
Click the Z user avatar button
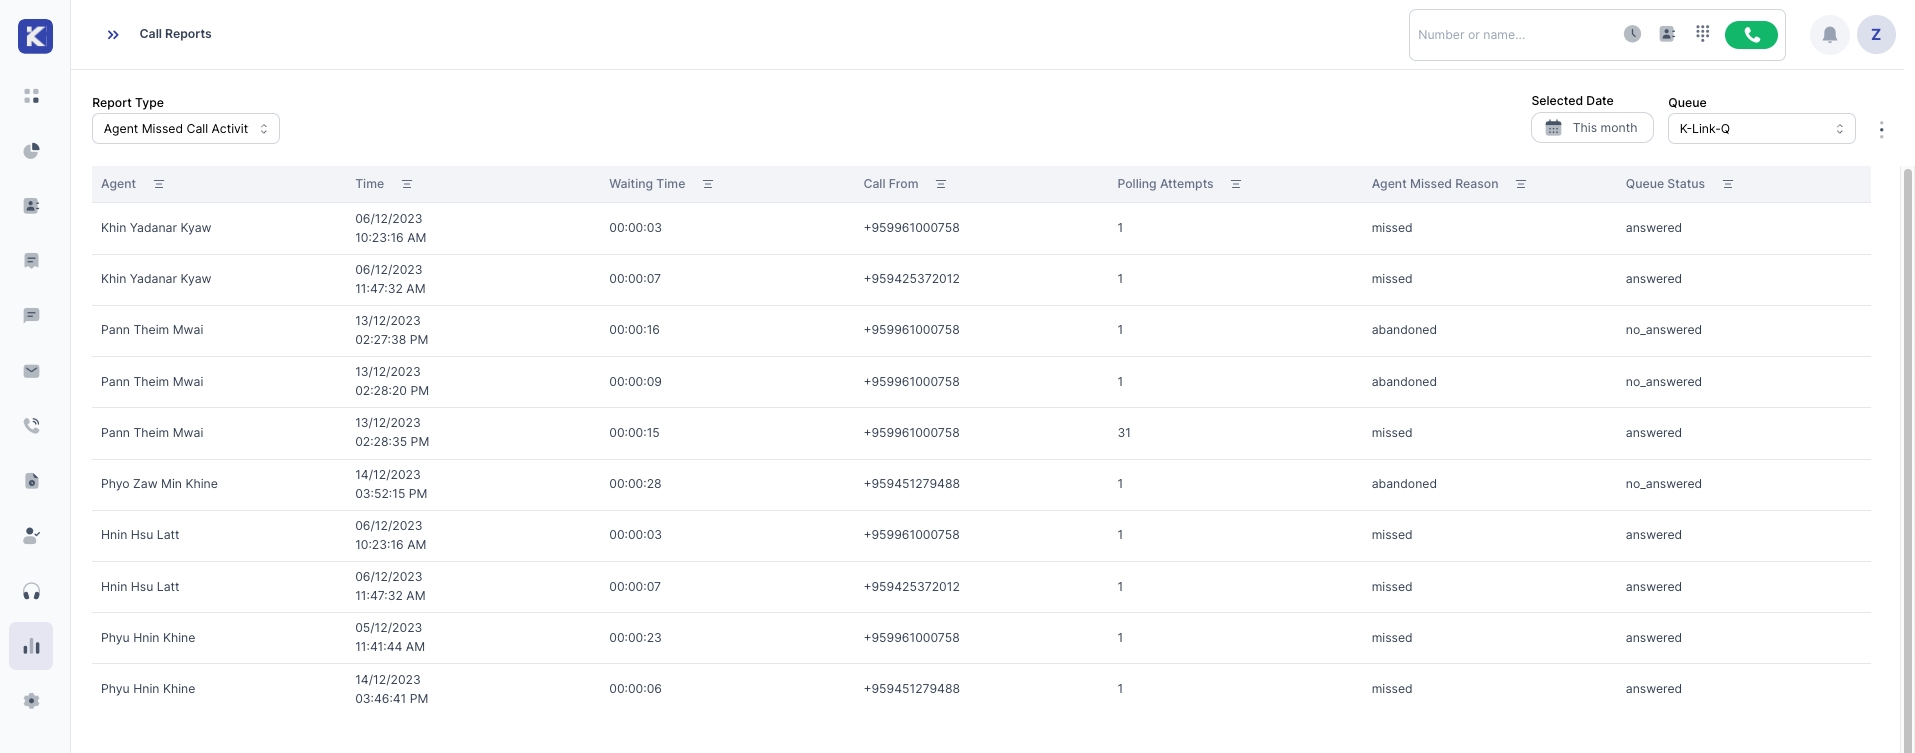pos(1875,35)
